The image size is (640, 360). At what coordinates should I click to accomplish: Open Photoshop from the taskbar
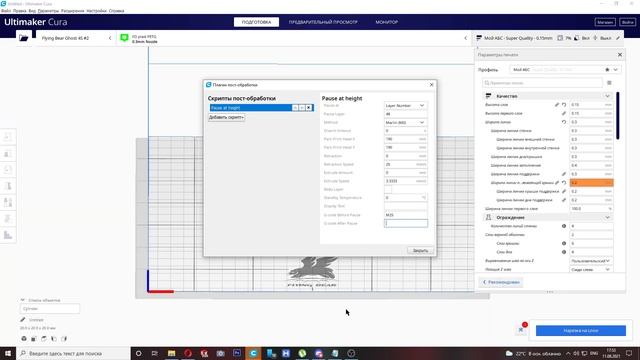pos(237,353)
